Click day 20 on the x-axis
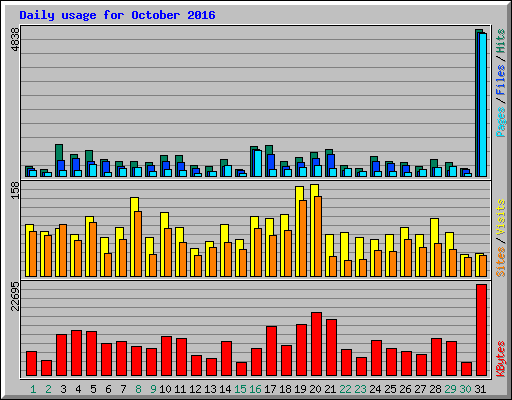512x400 pixels. point(315,389)
